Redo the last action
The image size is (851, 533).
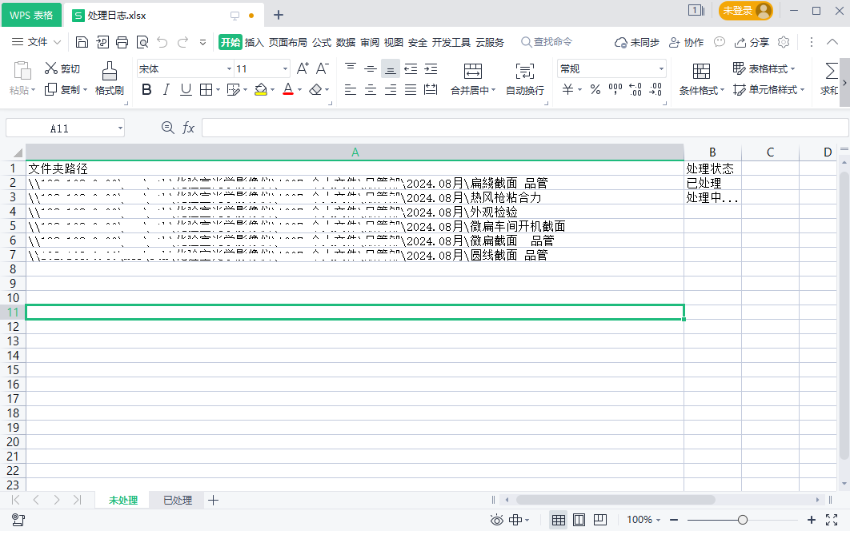tap(183, 42)
